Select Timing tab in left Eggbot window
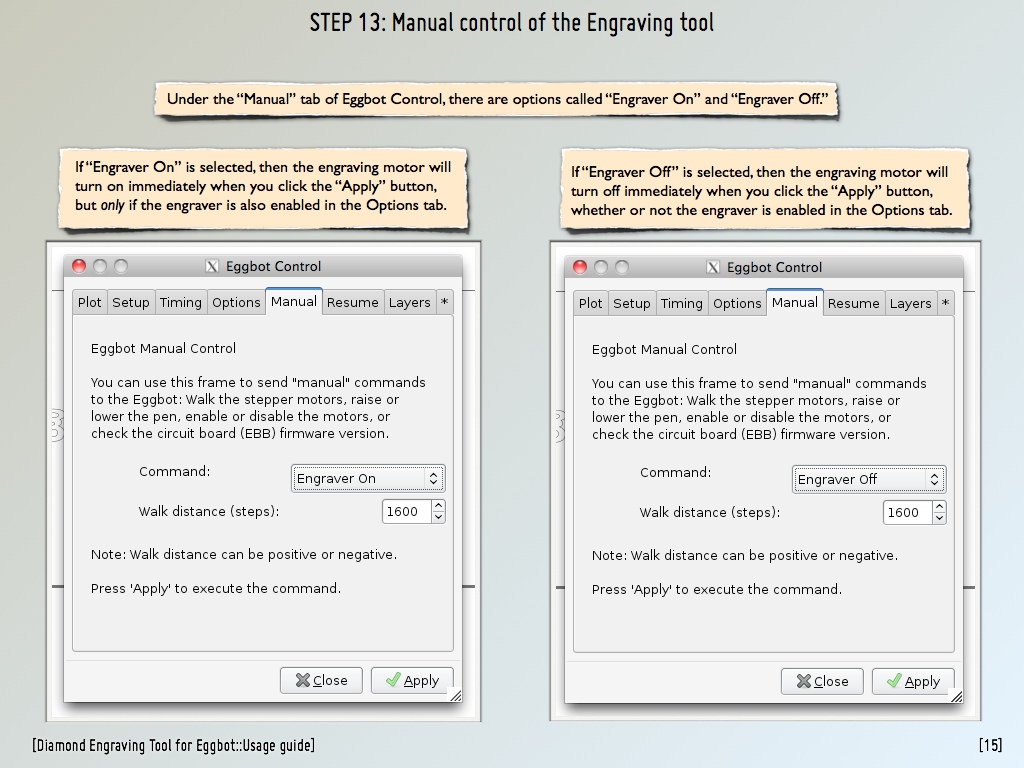 point(181,303)
